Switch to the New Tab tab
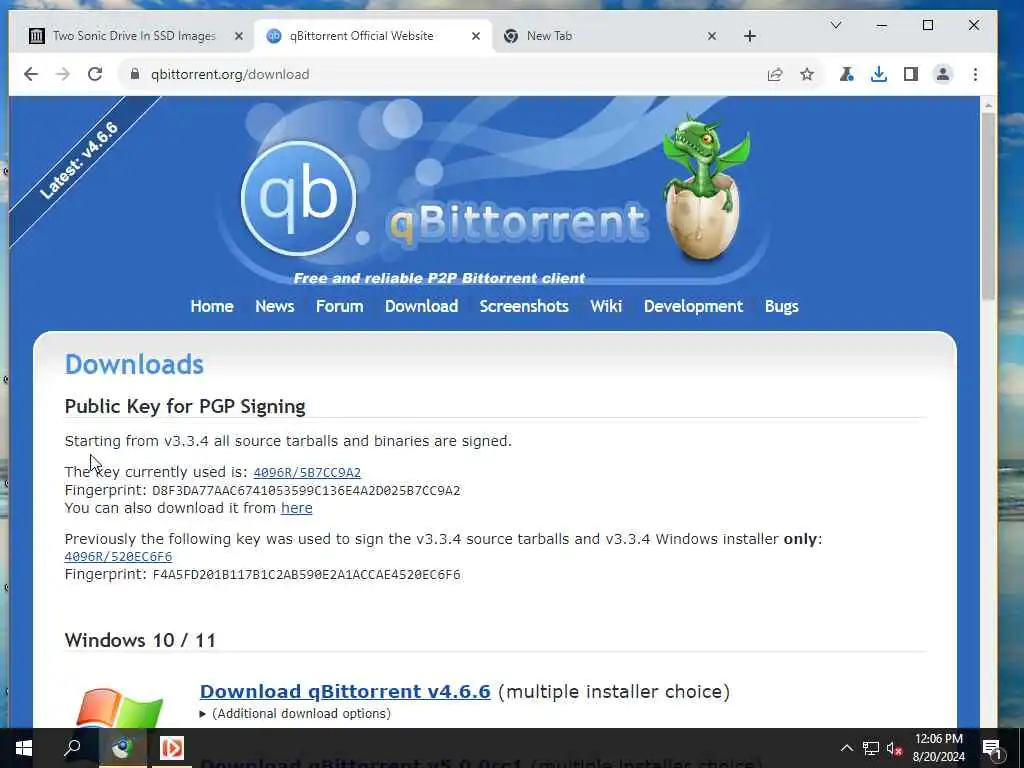 click(611, 36)
